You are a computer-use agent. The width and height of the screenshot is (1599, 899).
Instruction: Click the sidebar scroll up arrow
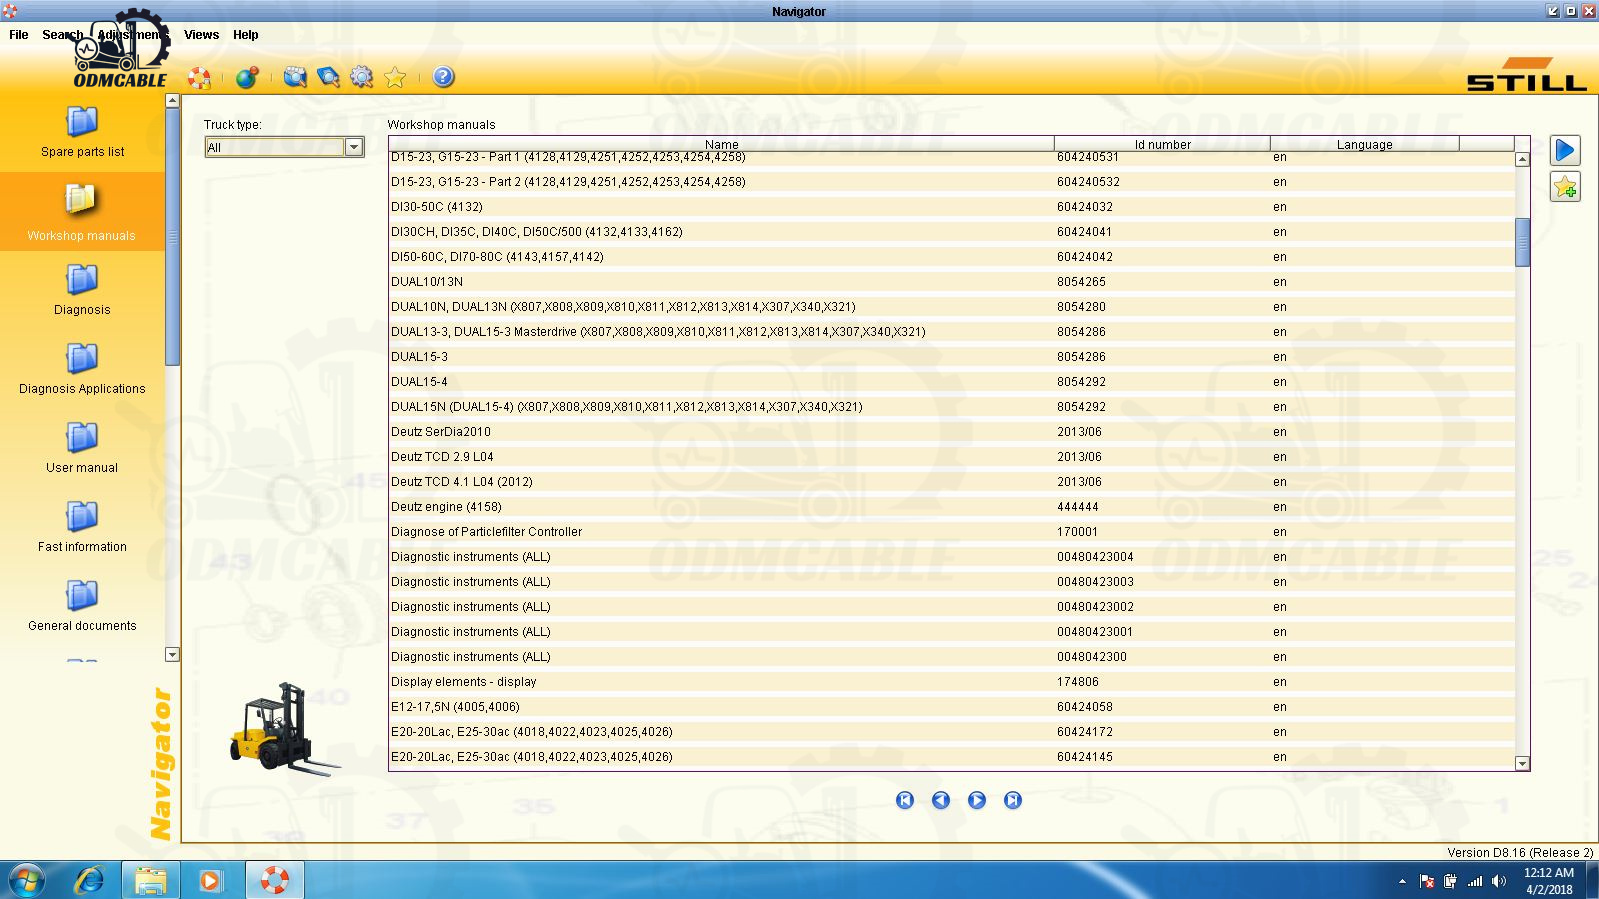coord(172,100)
